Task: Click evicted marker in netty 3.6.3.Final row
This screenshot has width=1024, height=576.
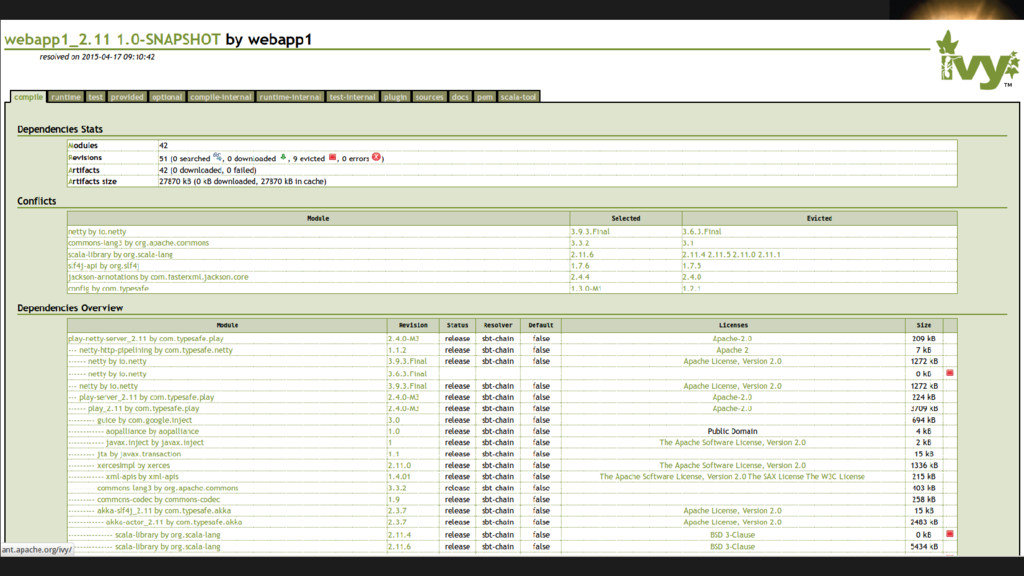Action: (x=950, y=373)
